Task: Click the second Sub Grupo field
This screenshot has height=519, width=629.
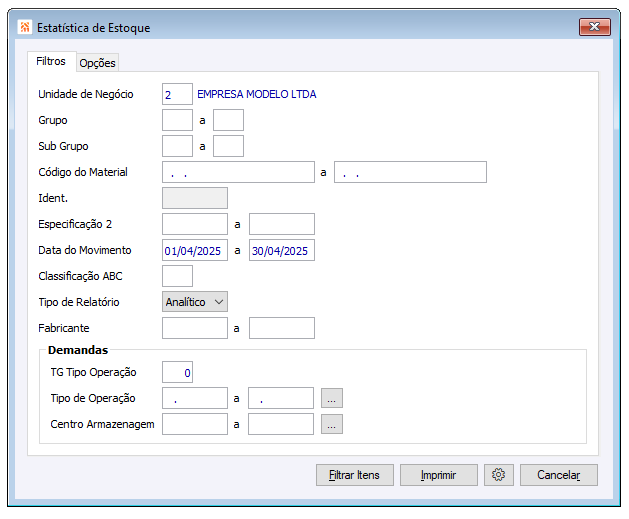Action: pos(229,147)
